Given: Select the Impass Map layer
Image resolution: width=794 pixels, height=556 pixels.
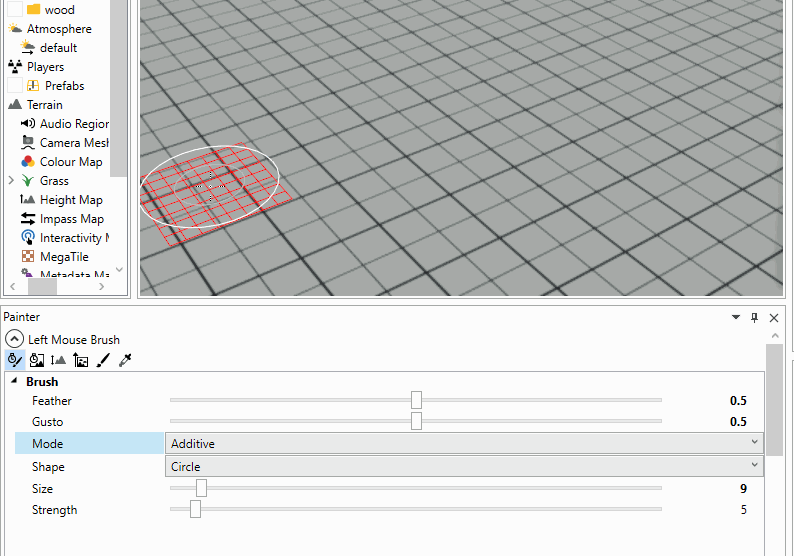Looking at the screenshot, I should tap(72, 219).
